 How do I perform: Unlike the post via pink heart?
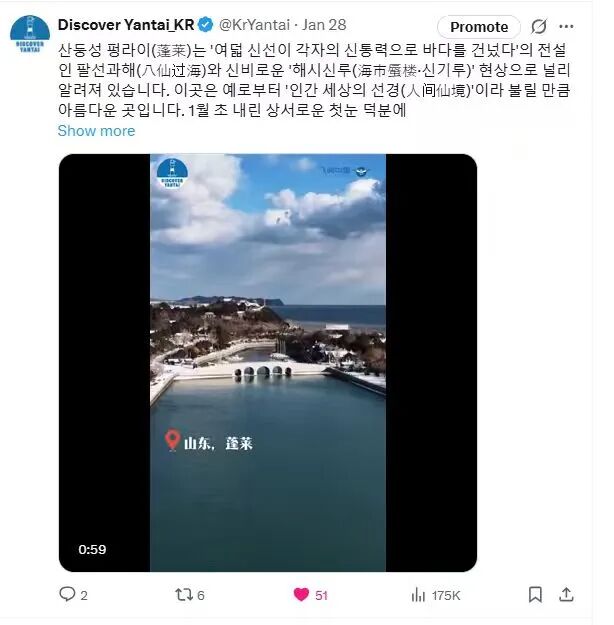(301, 595)
